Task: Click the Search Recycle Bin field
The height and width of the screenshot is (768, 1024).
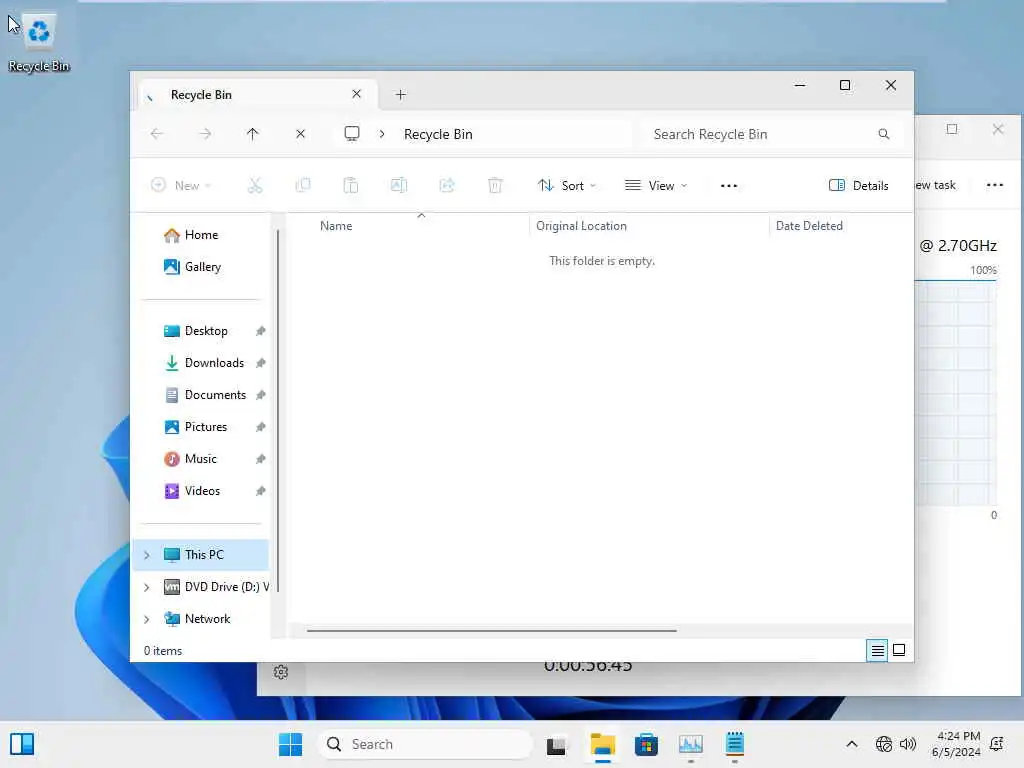Action: pos(771,134)
